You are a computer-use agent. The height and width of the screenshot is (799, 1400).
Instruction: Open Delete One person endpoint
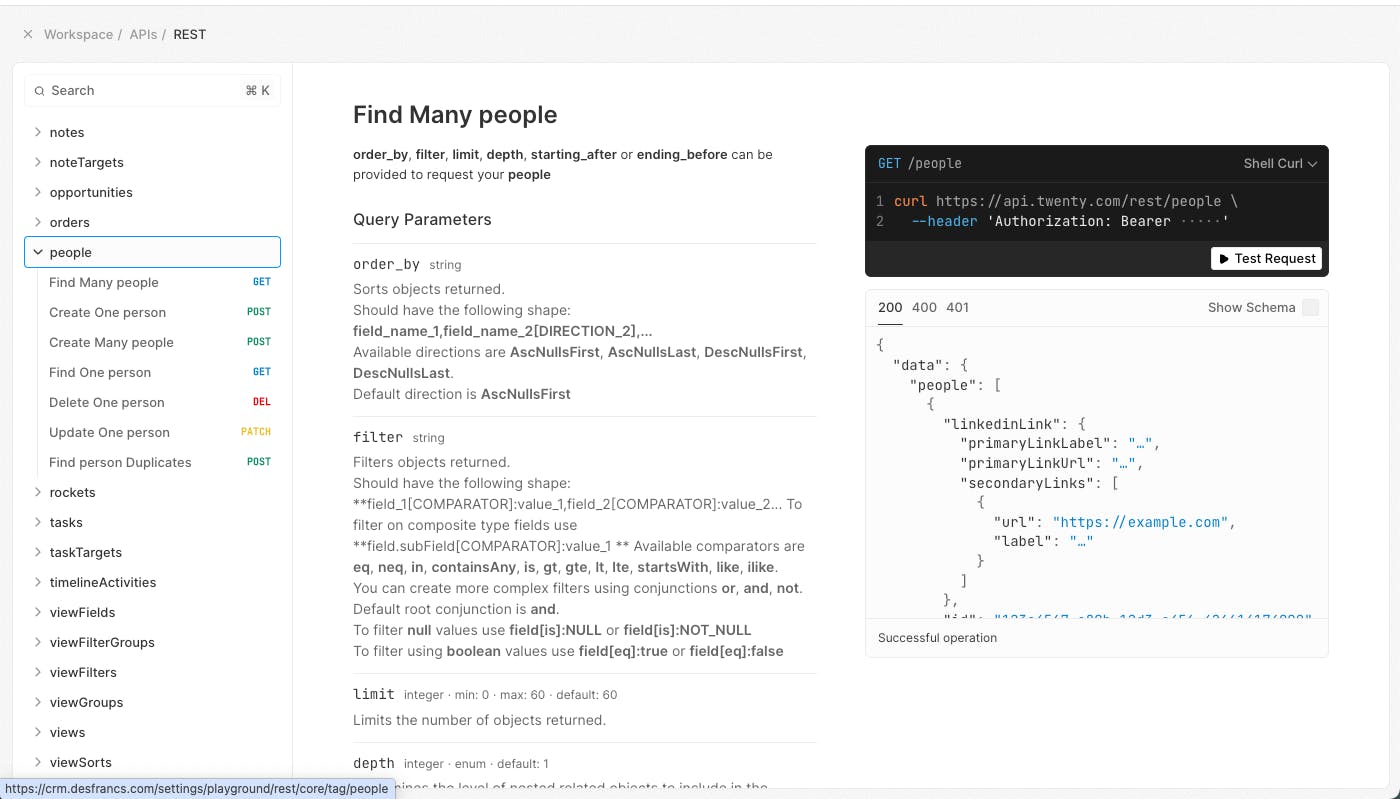[x=160, y=402]
